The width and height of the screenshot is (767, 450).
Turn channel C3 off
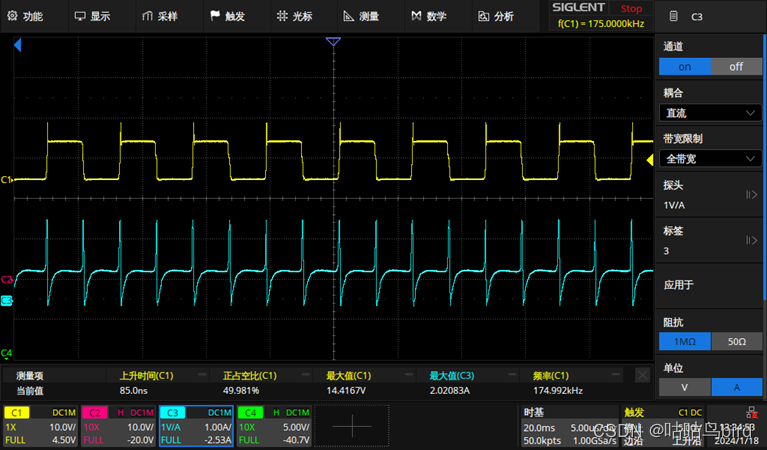736,67
